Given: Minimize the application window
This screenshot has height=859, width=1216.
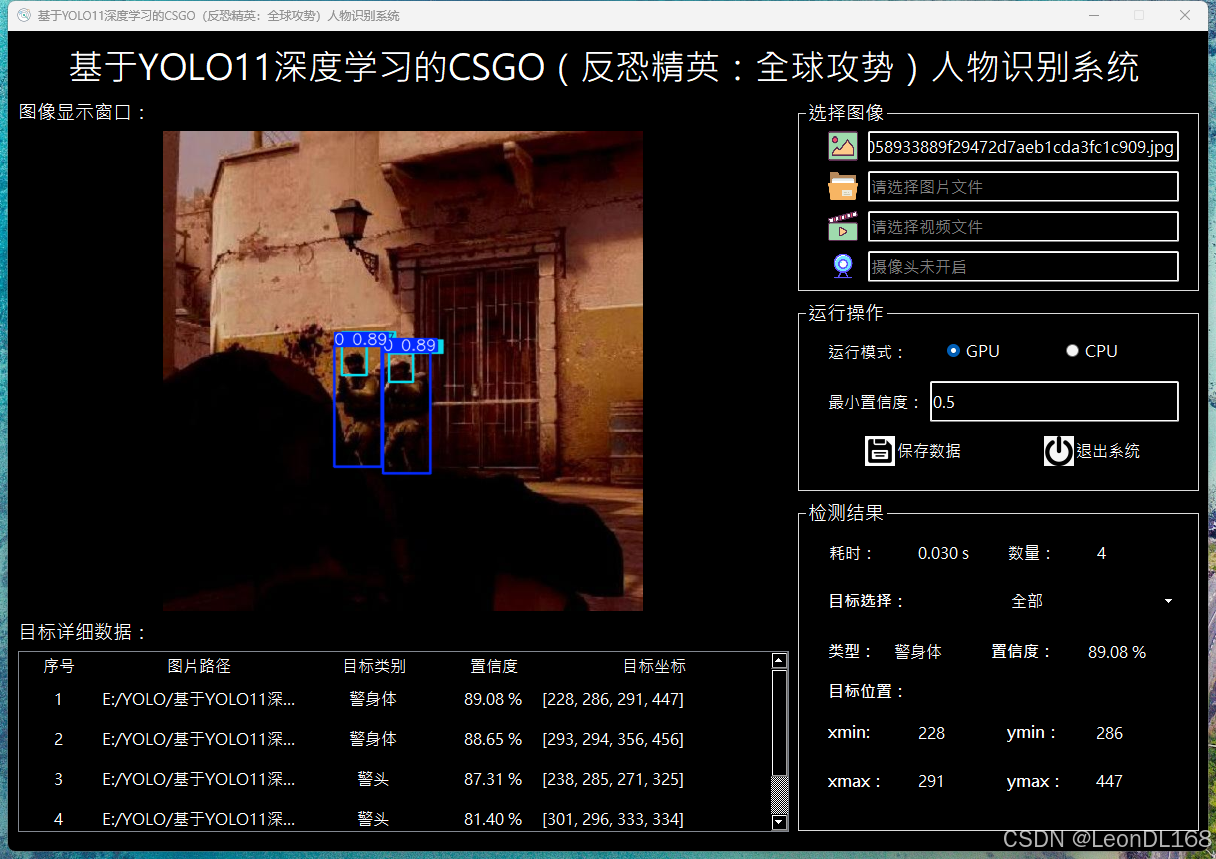Looking at the screenshot, I should click(x=1092, y=15).
